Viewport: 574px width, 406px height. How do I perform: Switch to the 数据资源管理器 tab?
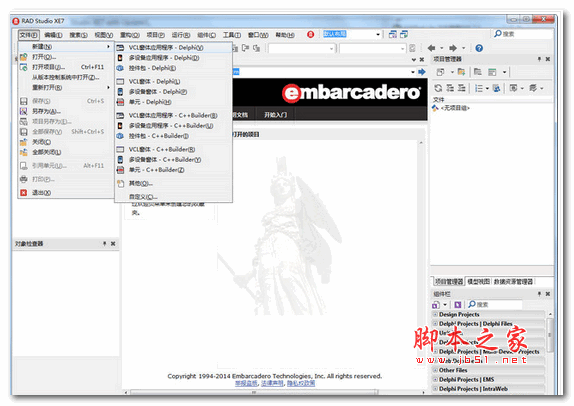click(513, 282)
